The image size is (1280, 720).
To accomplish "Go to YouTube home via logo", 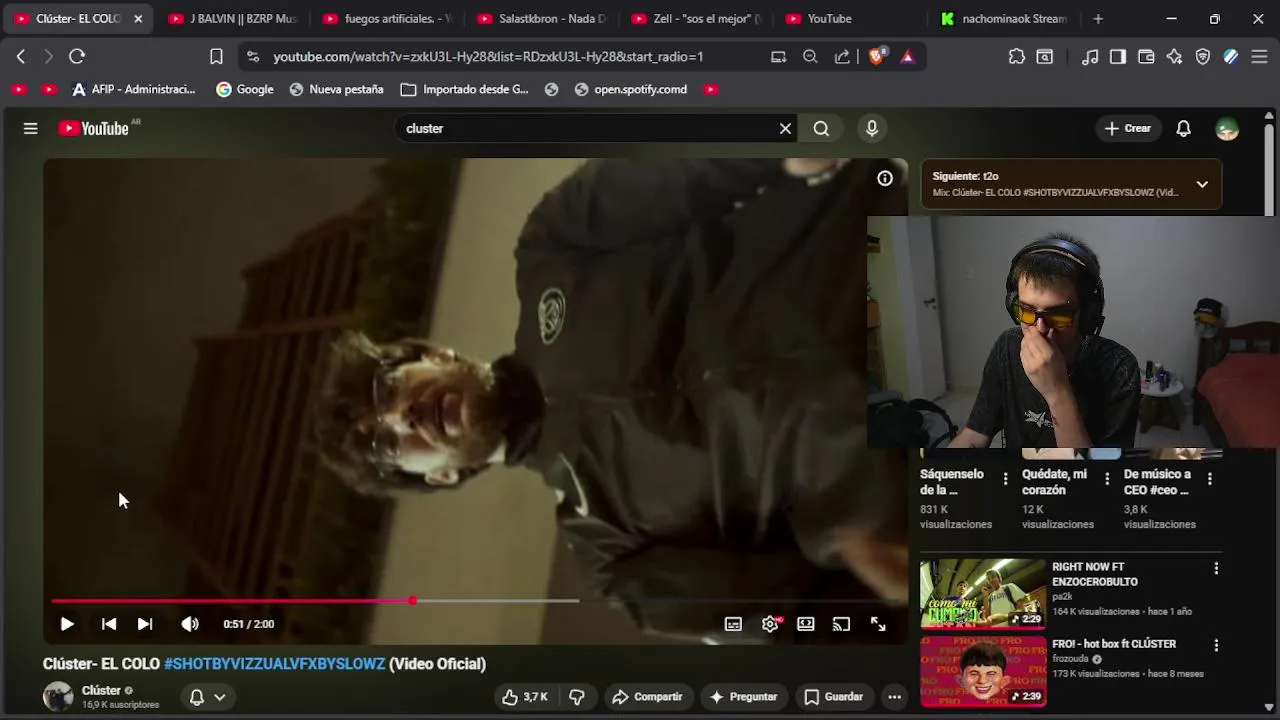I will click(x=94, y=128).
